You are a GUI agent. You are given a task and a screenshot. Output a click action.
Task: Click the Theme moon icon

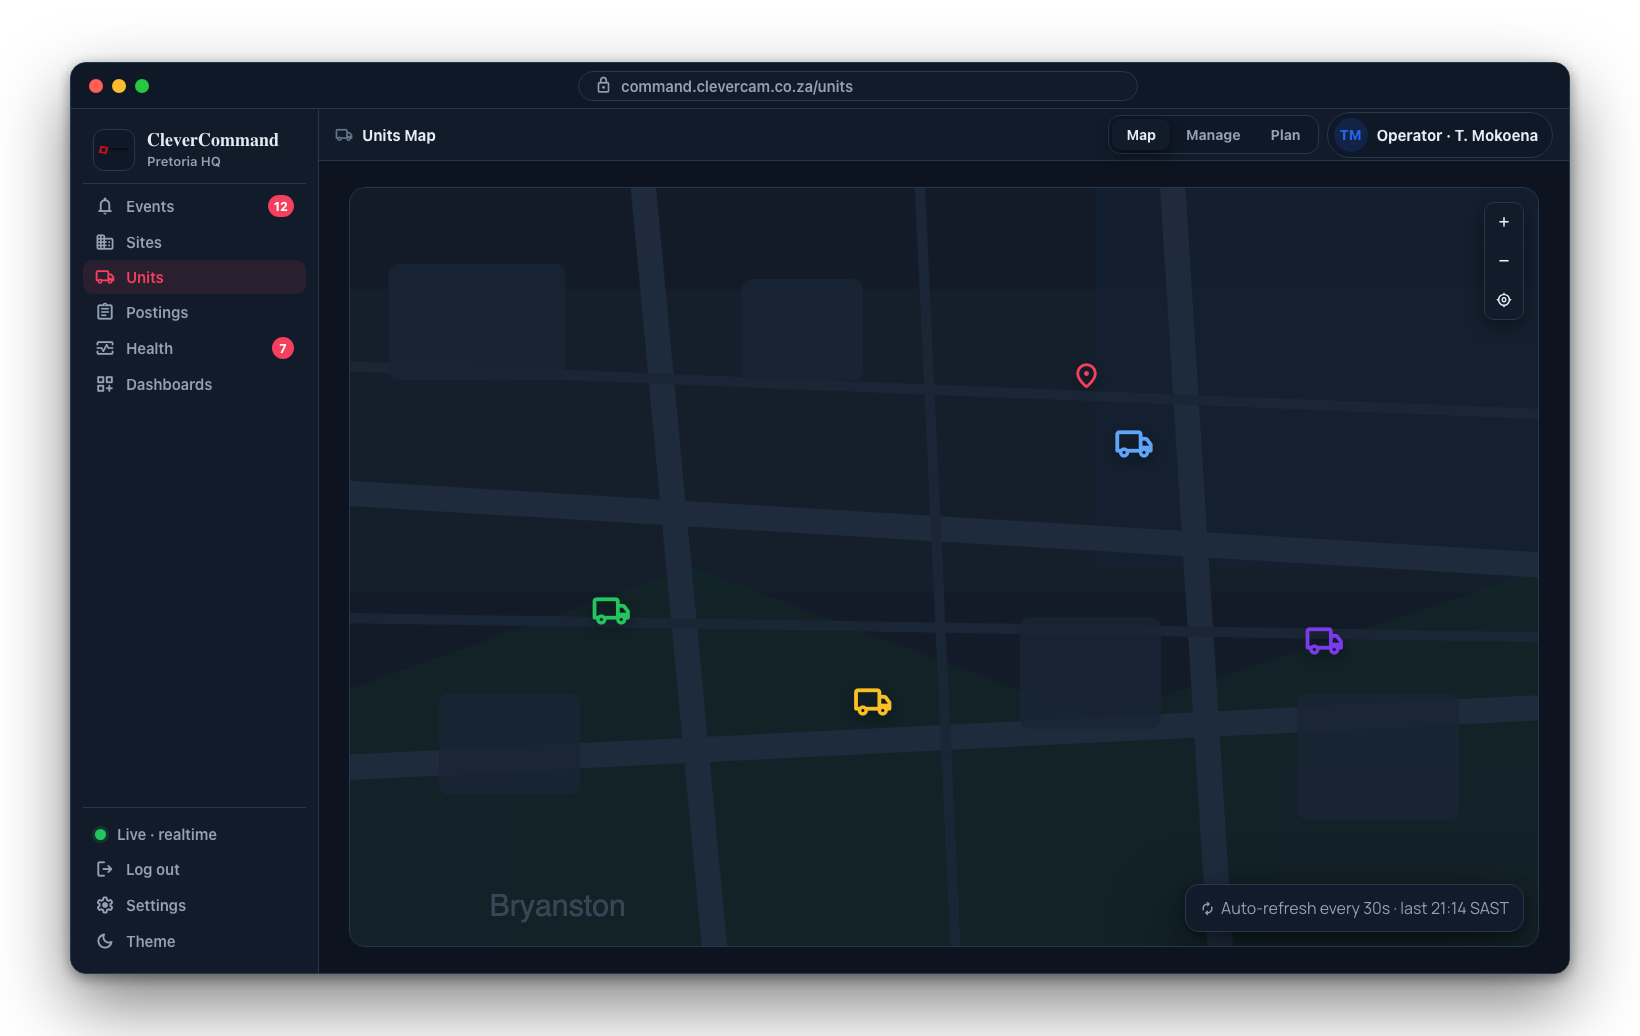click(x=105, y=941)
